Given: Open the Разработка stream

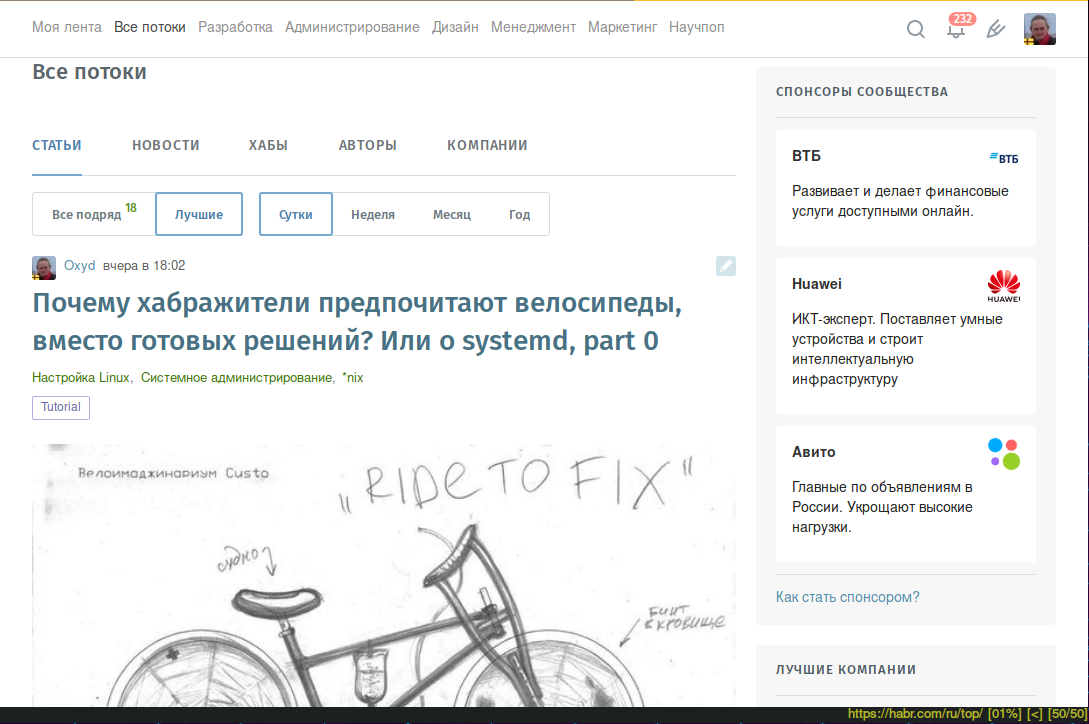Looking at the screenshot, I should [x=235, y=27].
